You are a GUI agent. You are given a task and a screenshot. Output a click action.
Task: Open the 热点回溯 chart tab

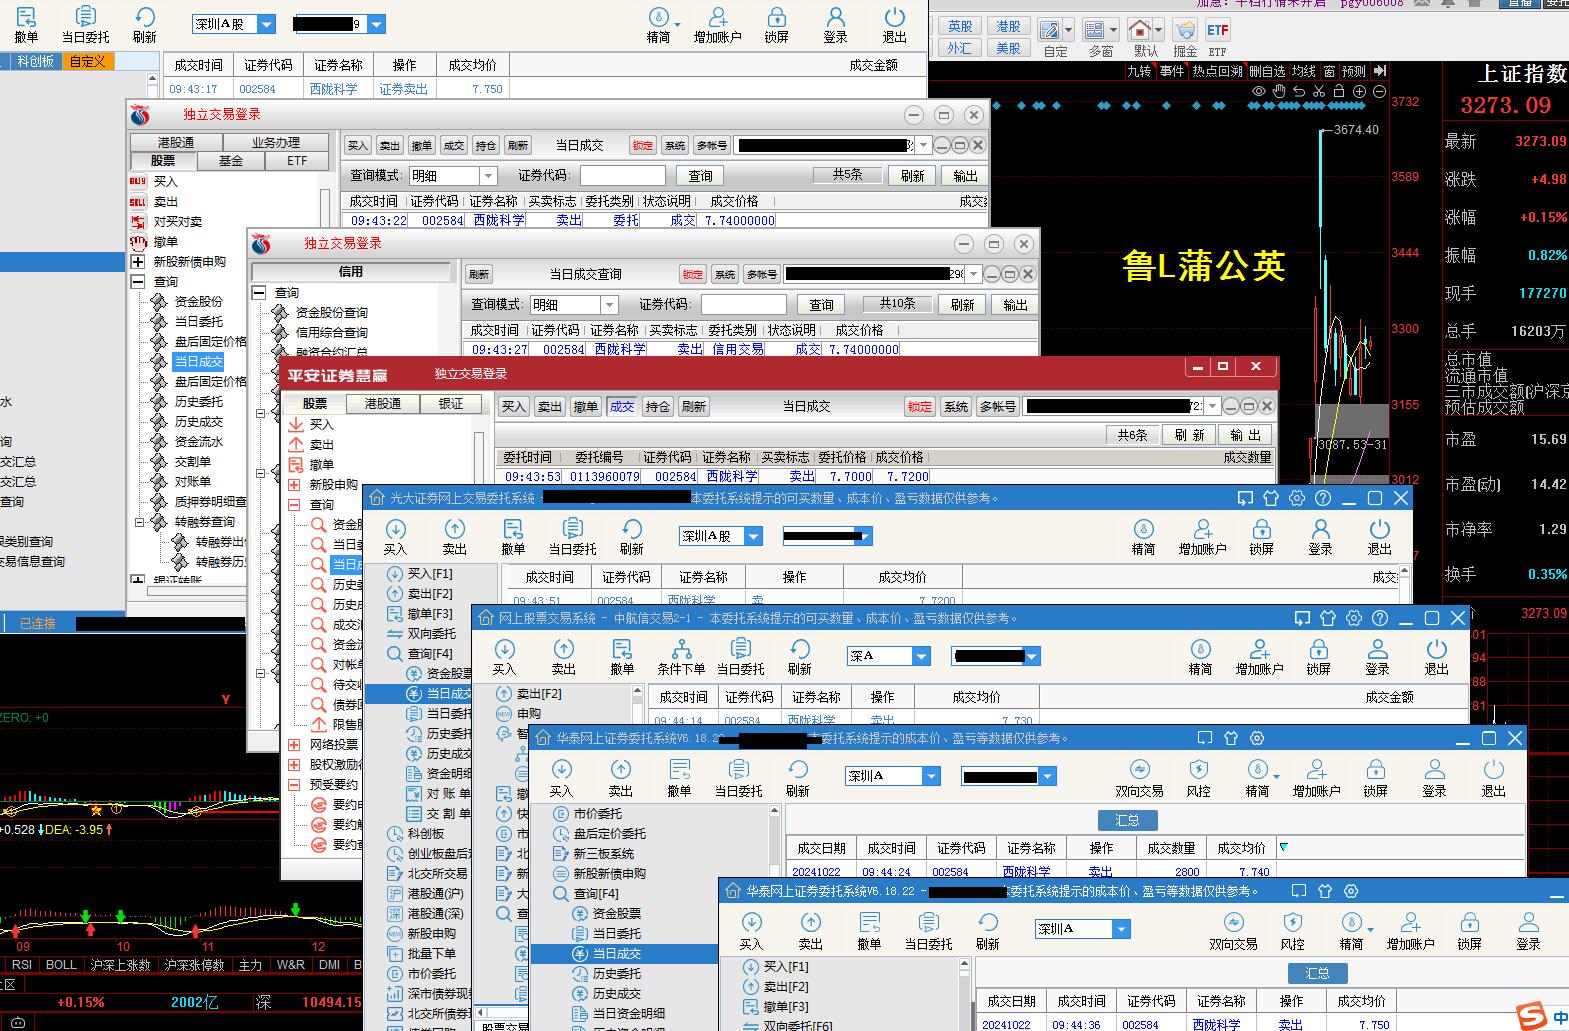(1217, 71)
